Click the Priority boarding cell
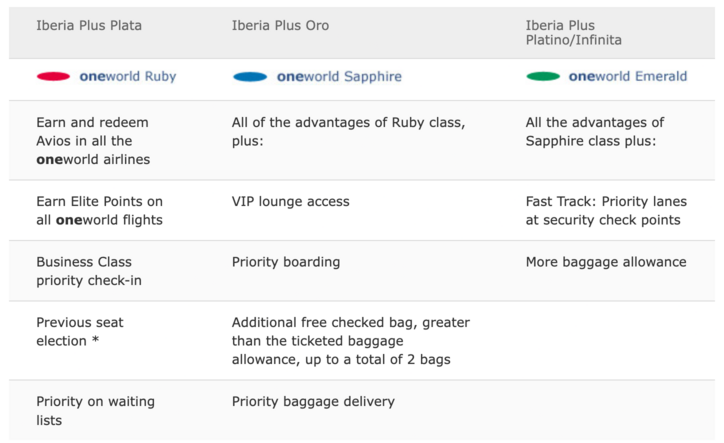The width and height of the screenshot is (724, 443). [286, 262]
